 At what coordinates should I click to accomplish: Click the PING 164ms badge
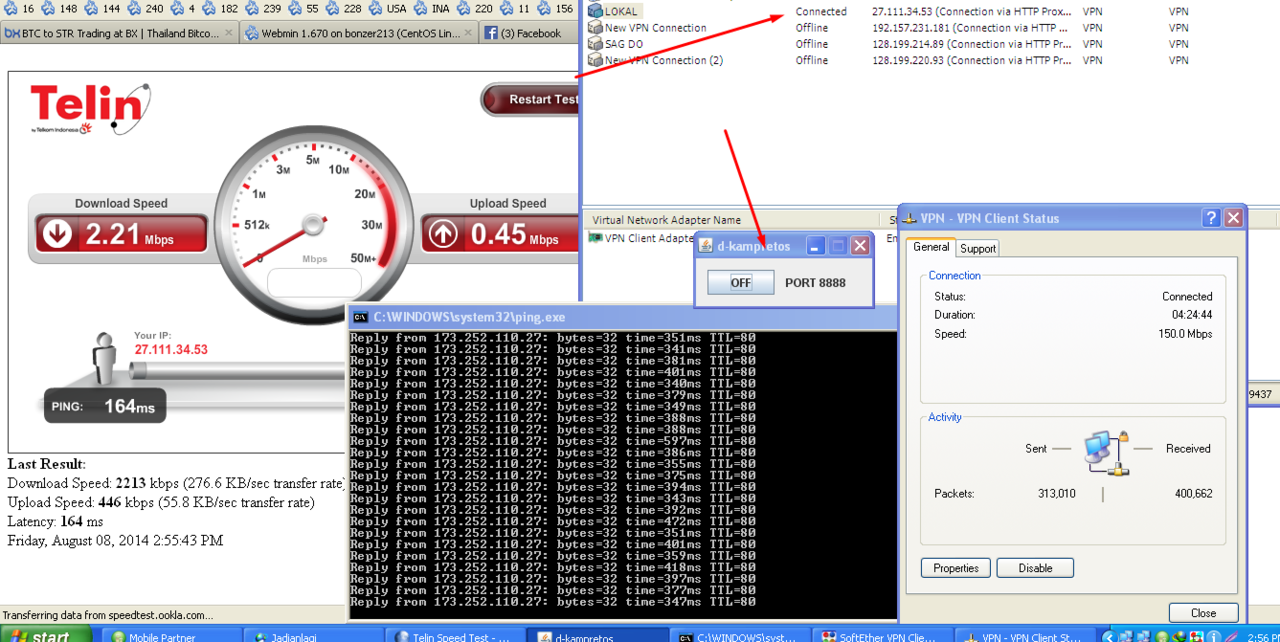103,406
